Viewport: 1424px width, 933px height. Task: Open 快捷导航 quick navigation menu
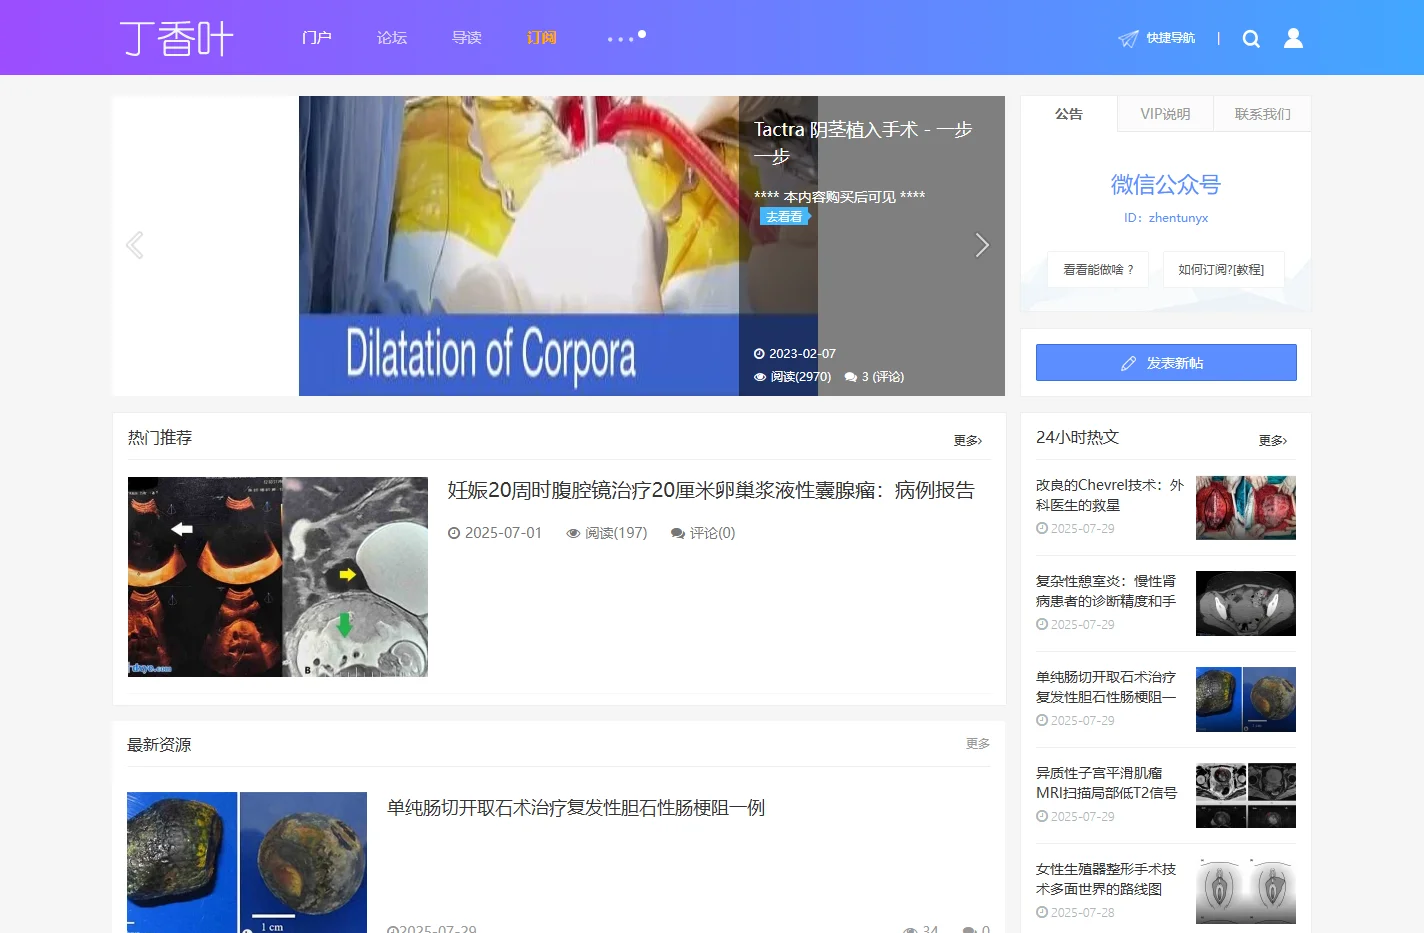click(1171, 38)
